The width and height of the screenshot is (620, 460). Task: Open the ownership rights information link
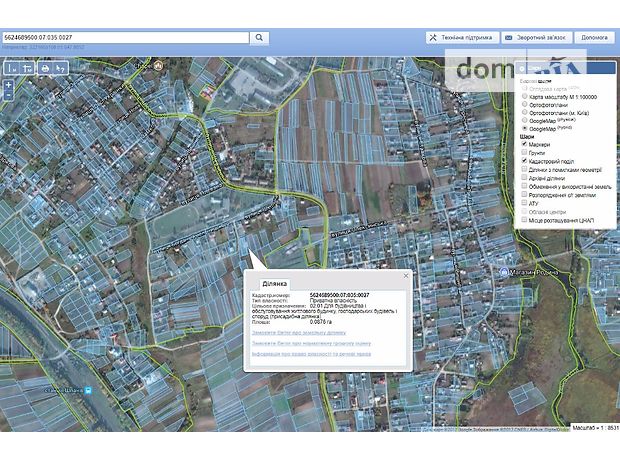312,354
